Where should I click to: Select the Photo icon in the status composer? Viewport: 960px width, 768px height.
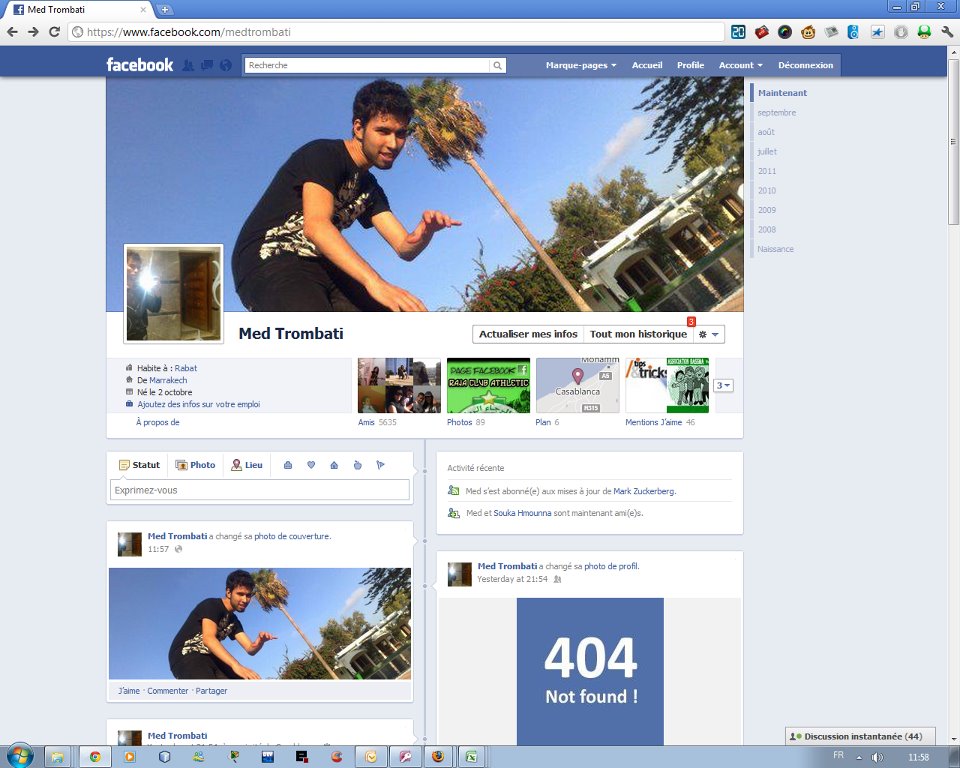[x=196, y=464]
